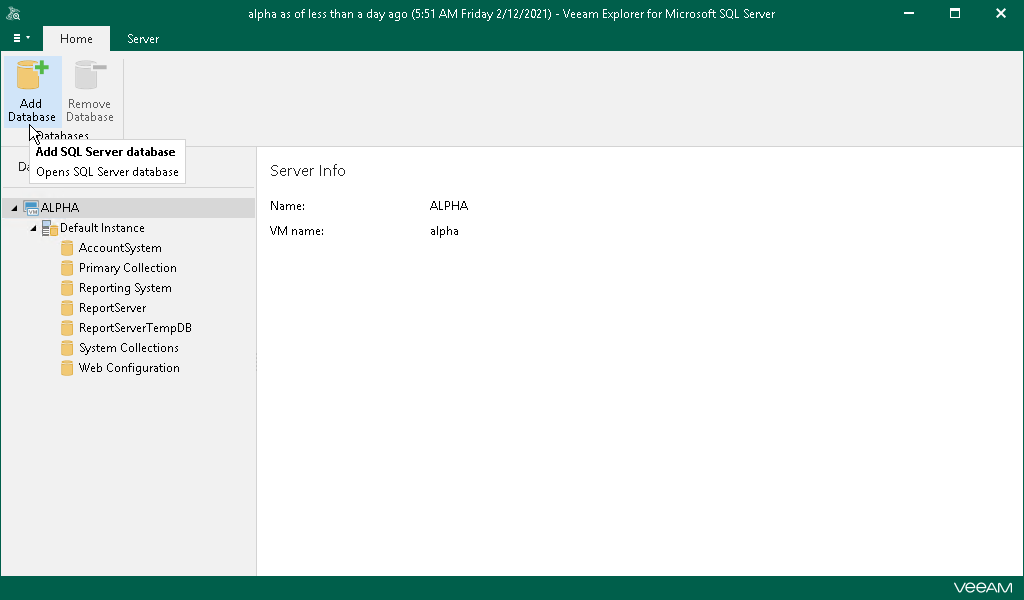Screen dimensions: 1024x600
Task: Click the ReportServerTempDB database icon
Action: (x=67, y=328)
